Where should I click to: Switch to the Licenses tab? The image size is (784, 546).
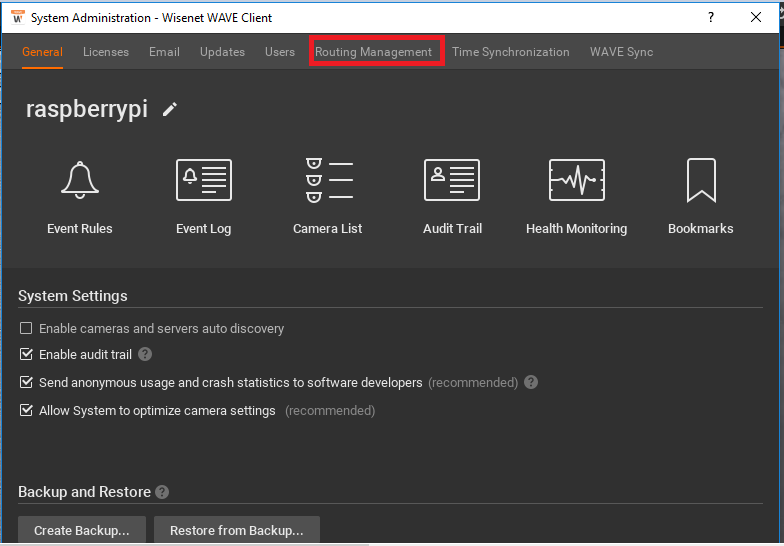click(106, 52)
